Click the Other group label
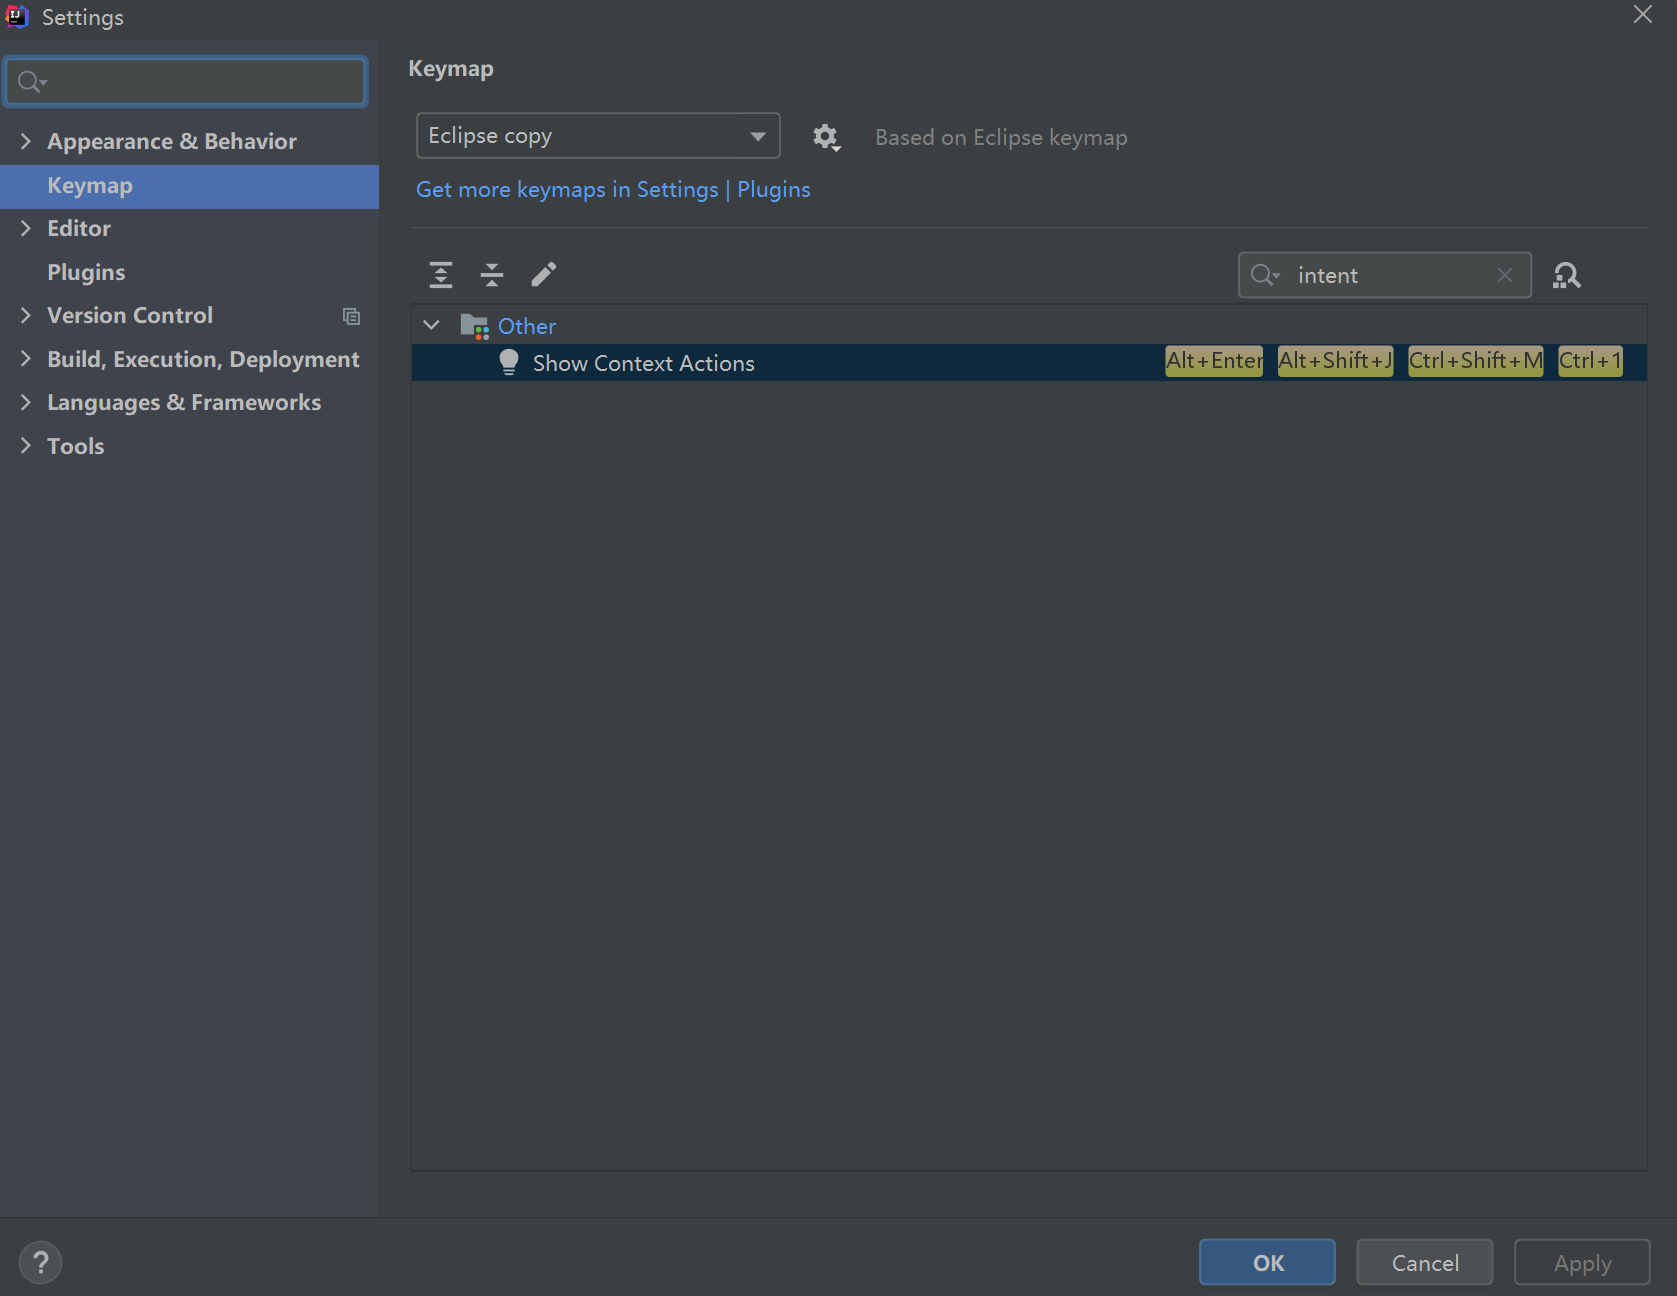This screenshot has height=1296, width=1677. pyautogui.click(x=527, y=326)
